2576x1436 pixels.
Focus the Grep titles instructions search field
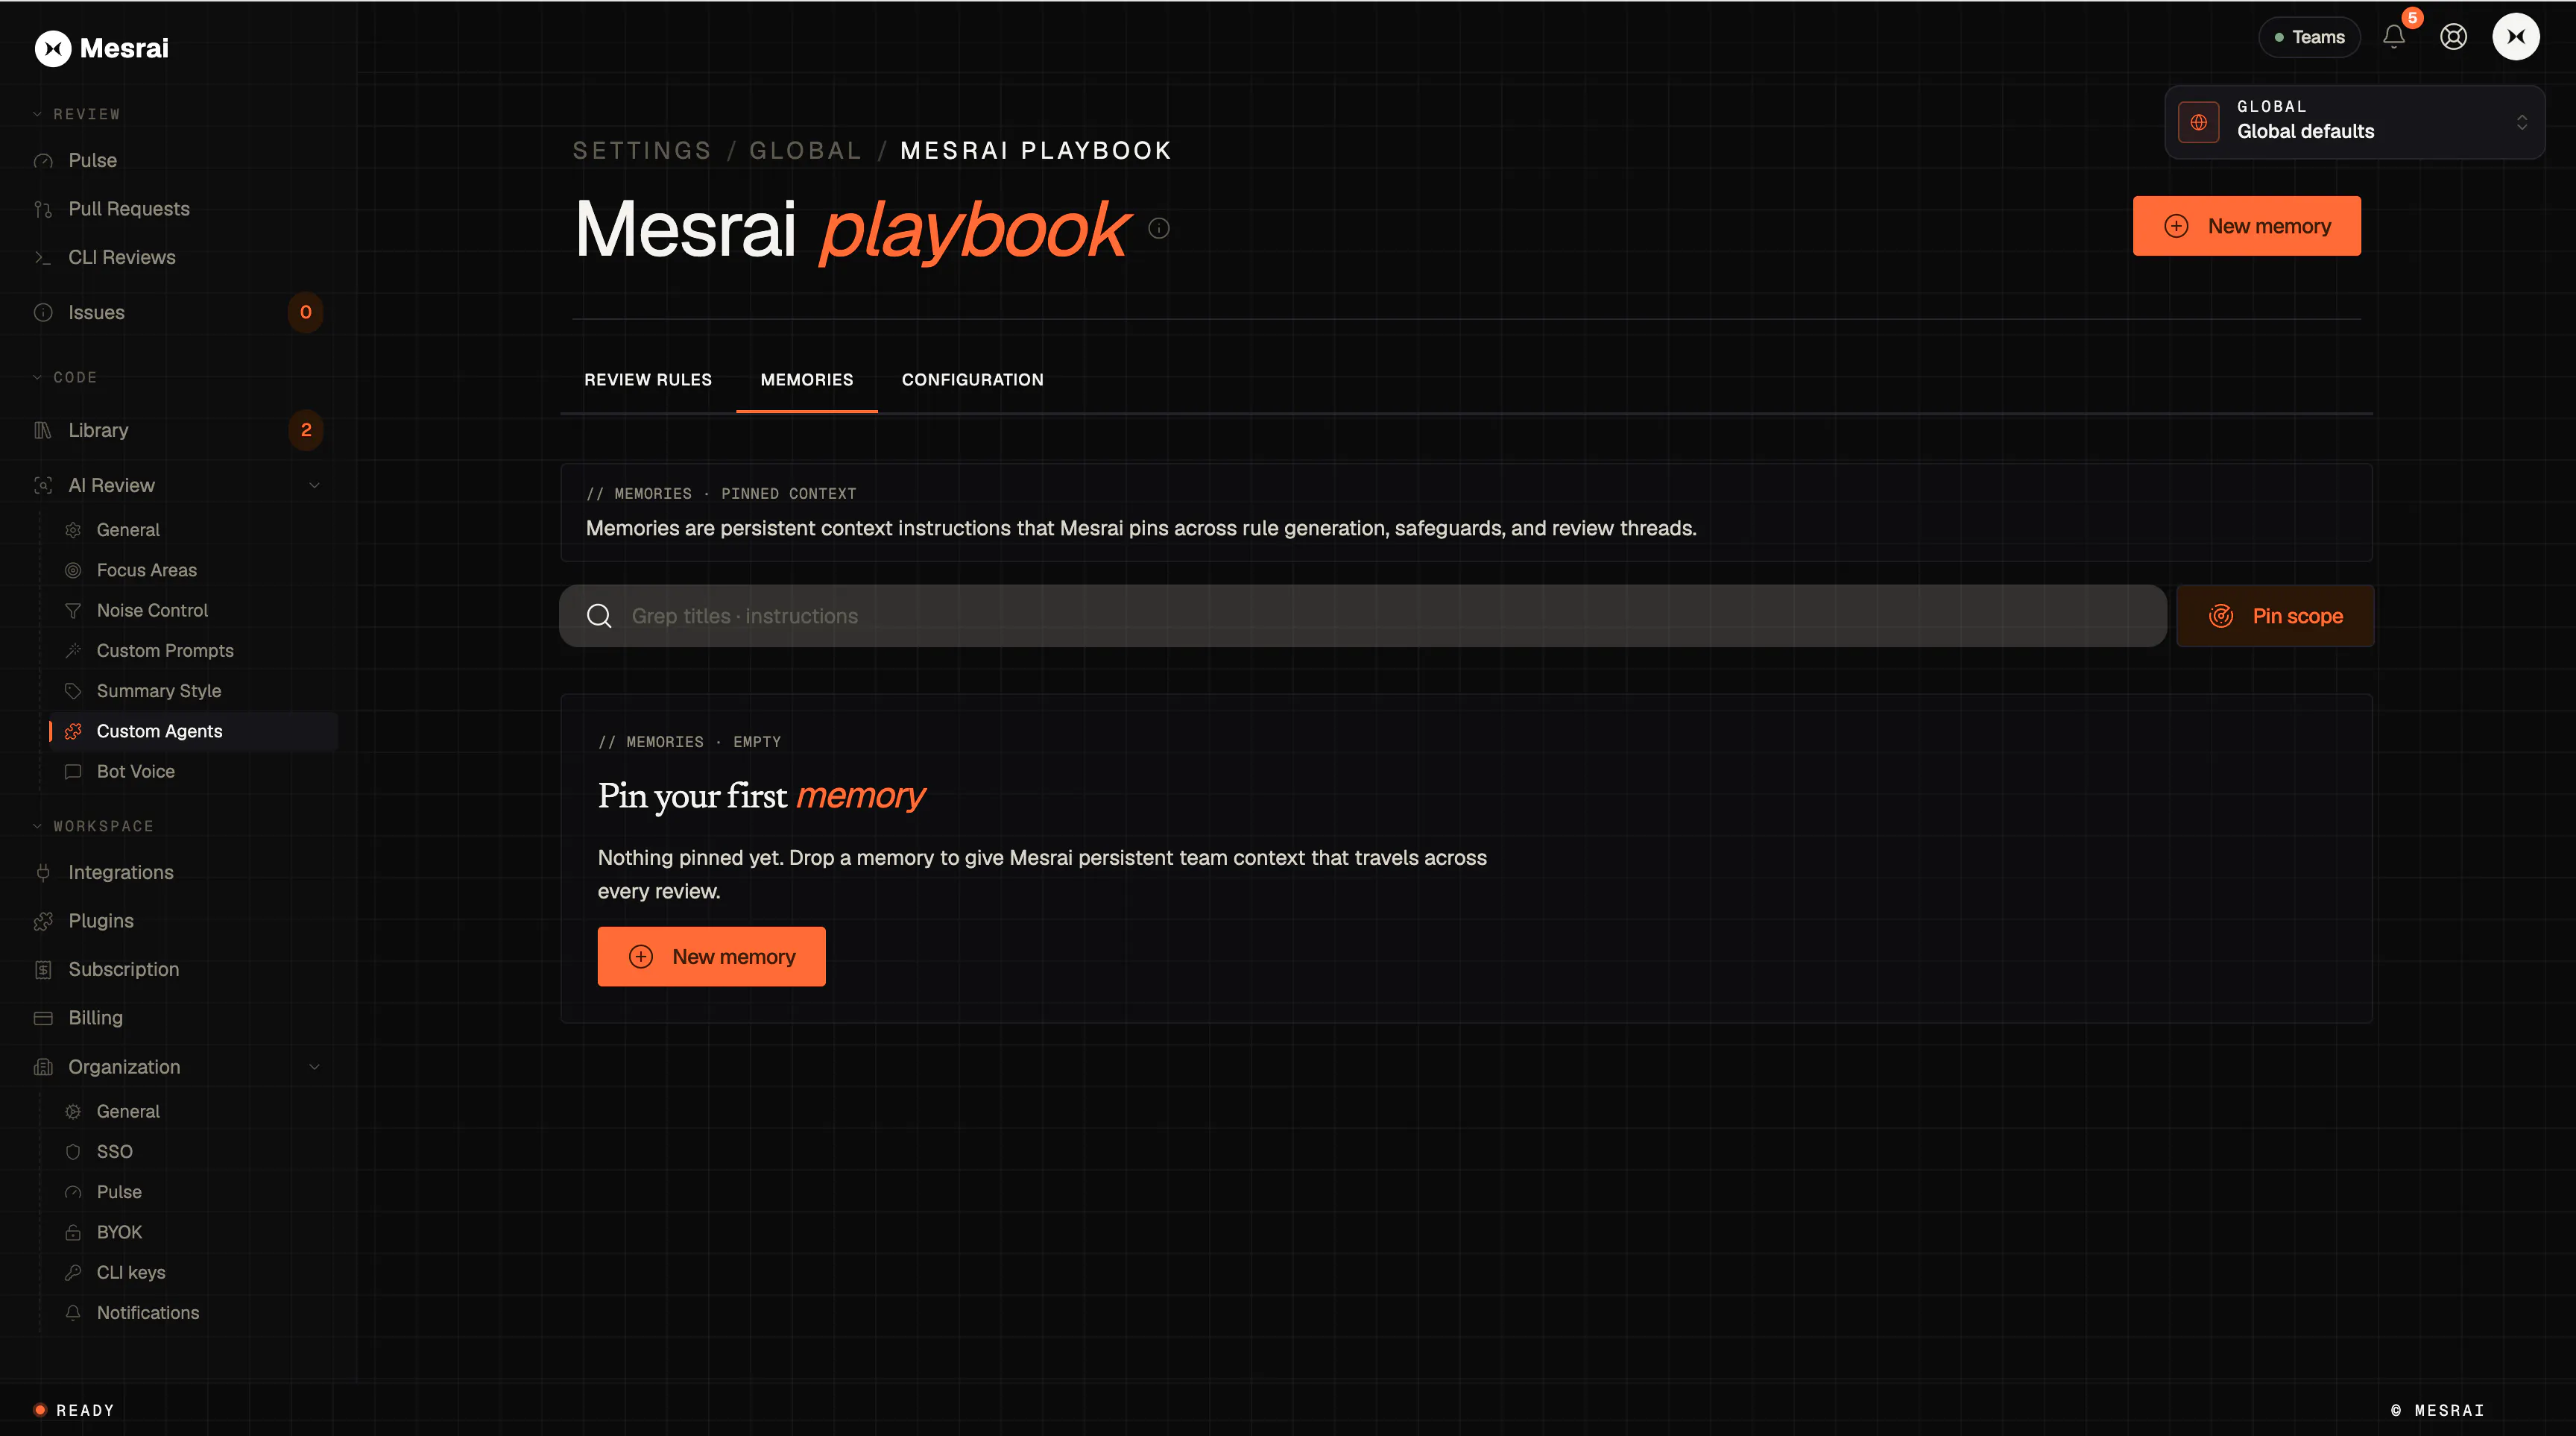coord(1363,616)
